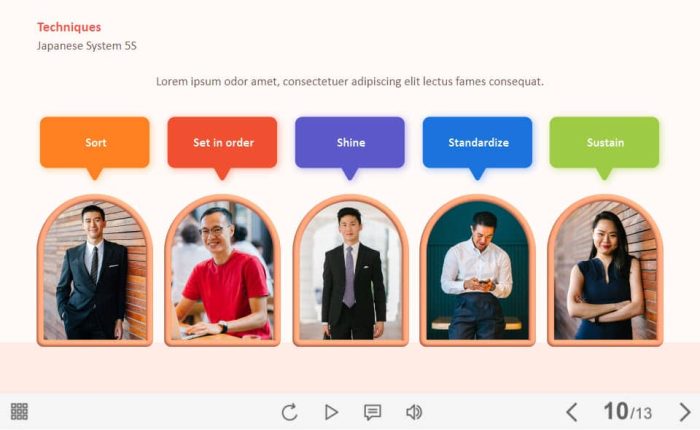Advance to the next slide arrow

pyautogui.click(x=685, y=412)
